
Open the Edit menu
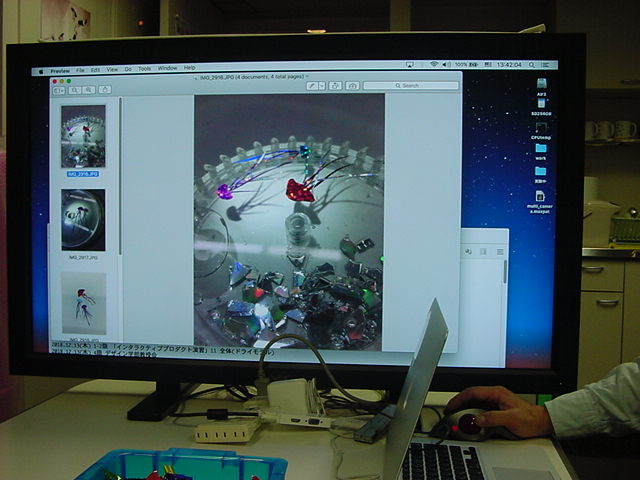coord(96,70)
